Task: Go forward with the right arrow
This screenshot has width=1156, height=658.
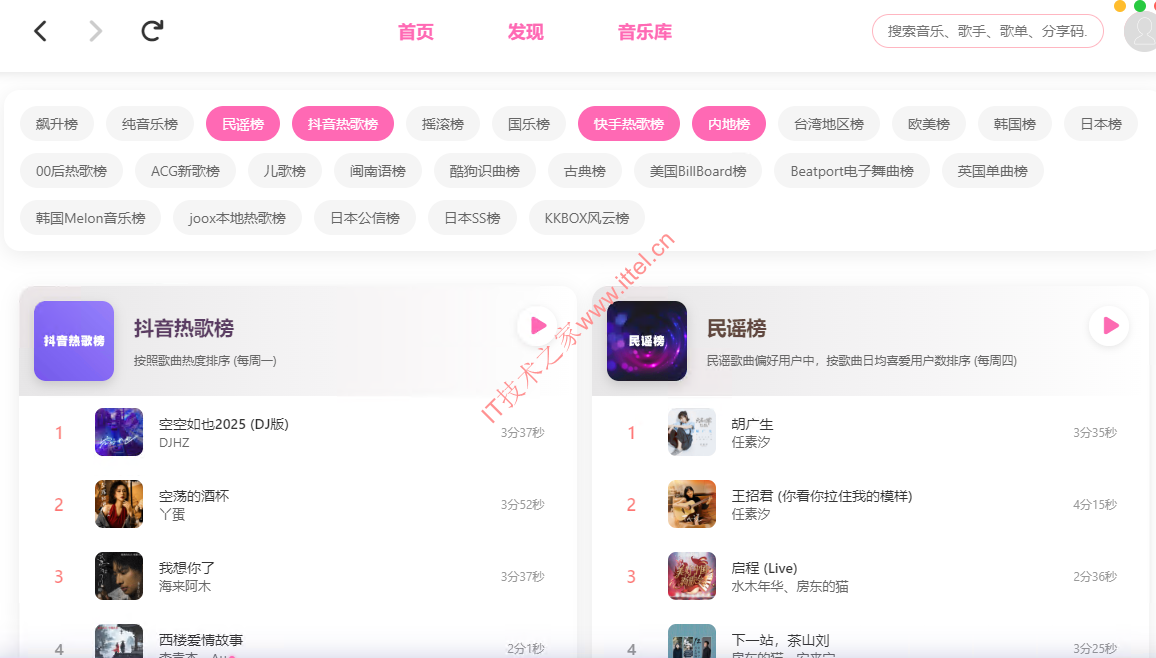Action: coord(95,31)
